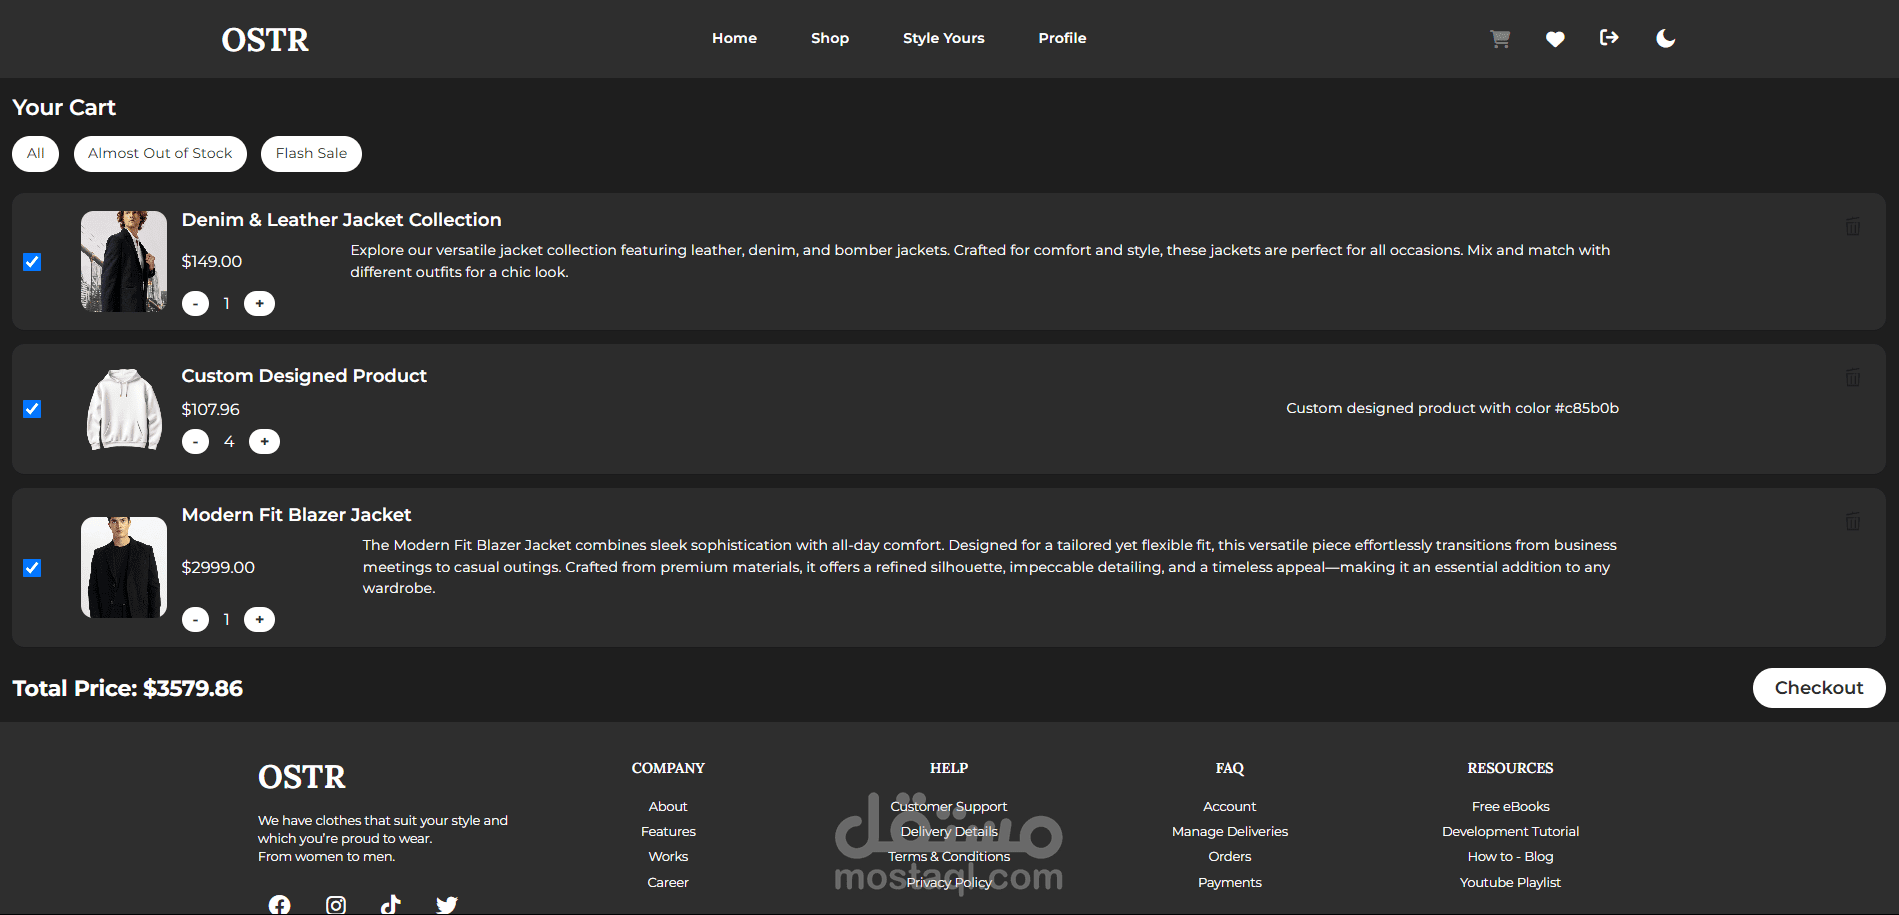Open How to - Blog link
Screen dimensions: 1899x915
1511,857
